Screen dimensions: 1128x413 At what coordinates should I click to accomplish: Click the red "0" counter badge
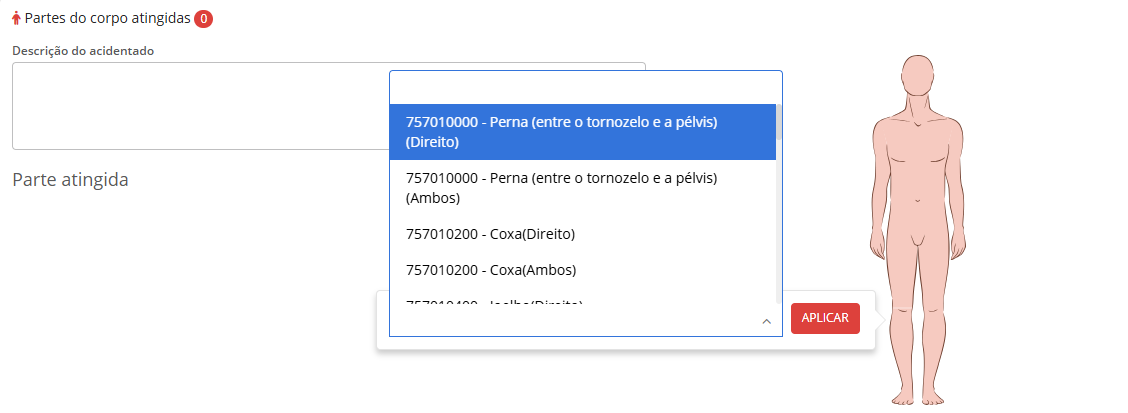pos(203,19)
